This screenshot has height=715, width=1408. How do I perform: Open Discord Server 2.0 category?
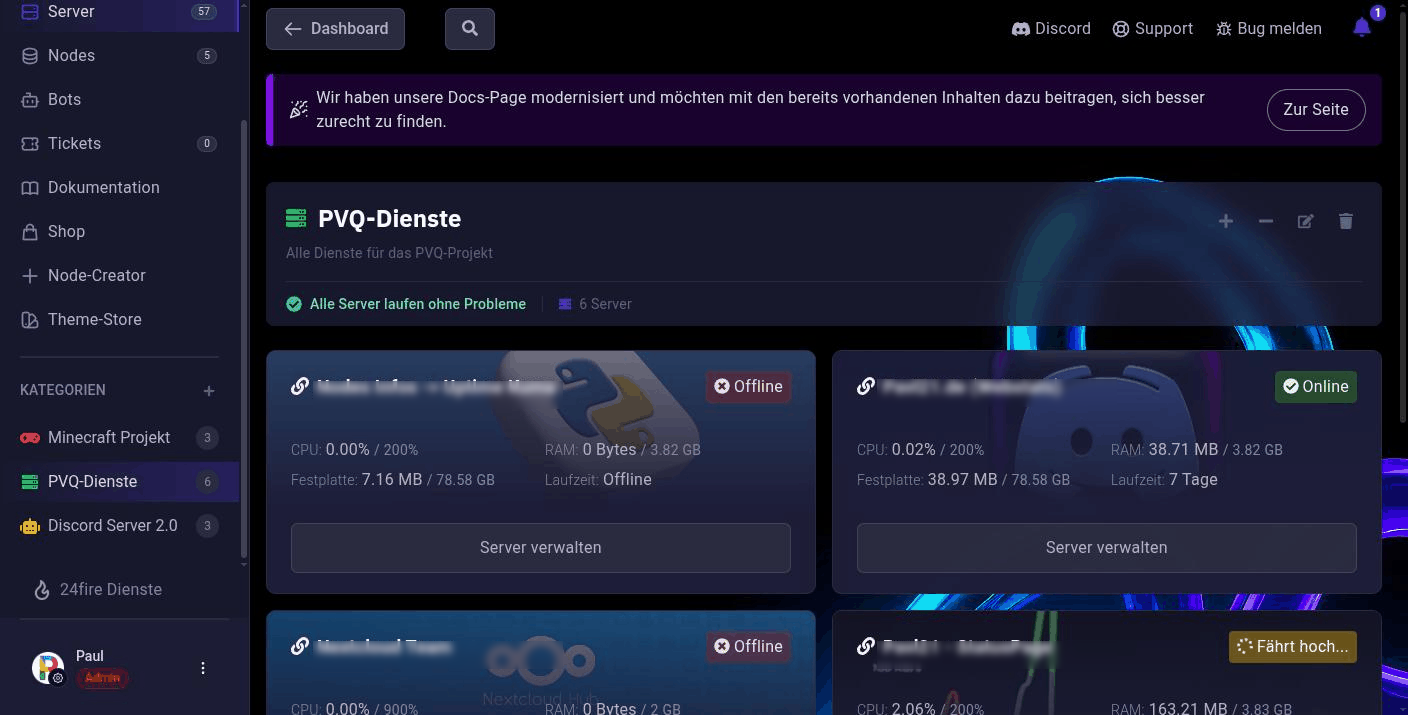coord(119,525)
